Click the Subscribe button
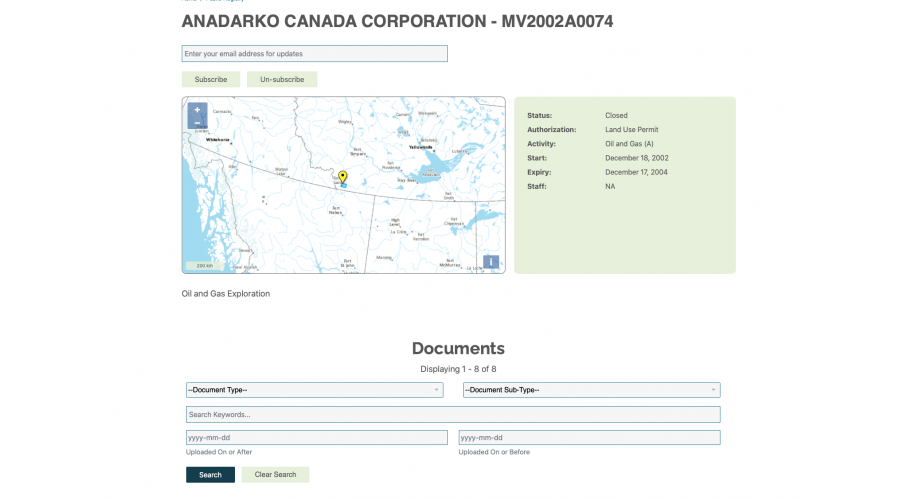Viewport: 918px width, 500px height. 211,79
